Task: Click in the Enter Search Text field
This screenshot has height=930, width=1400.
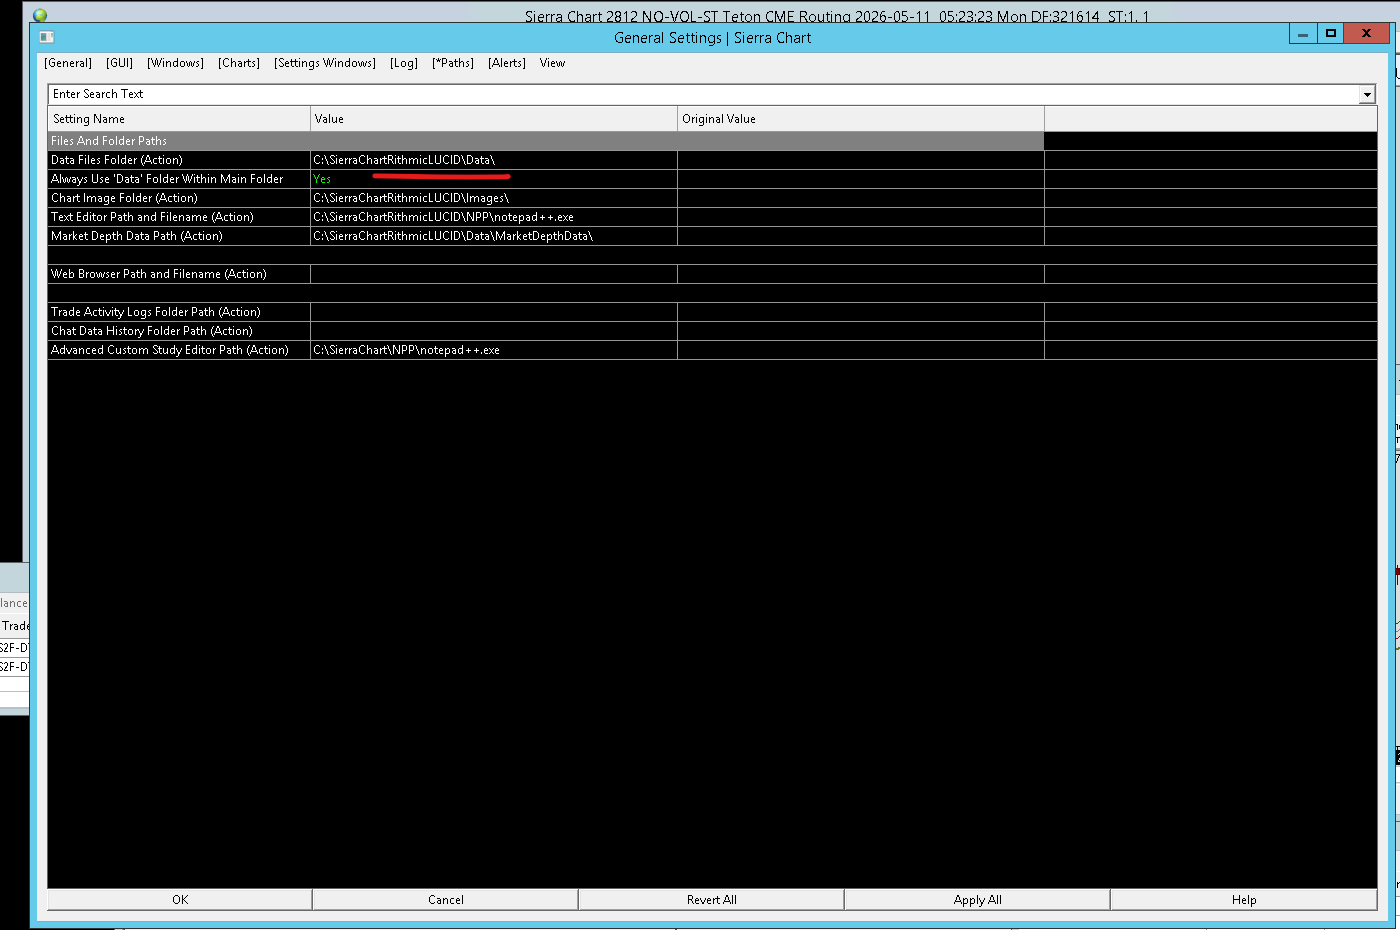Action: [704, 94]
